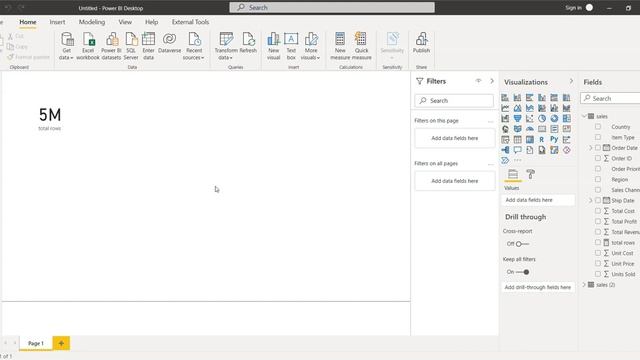Viewport: 640px width, 360px height.
Task: Expand the sales (2) table
Action: 584,284
